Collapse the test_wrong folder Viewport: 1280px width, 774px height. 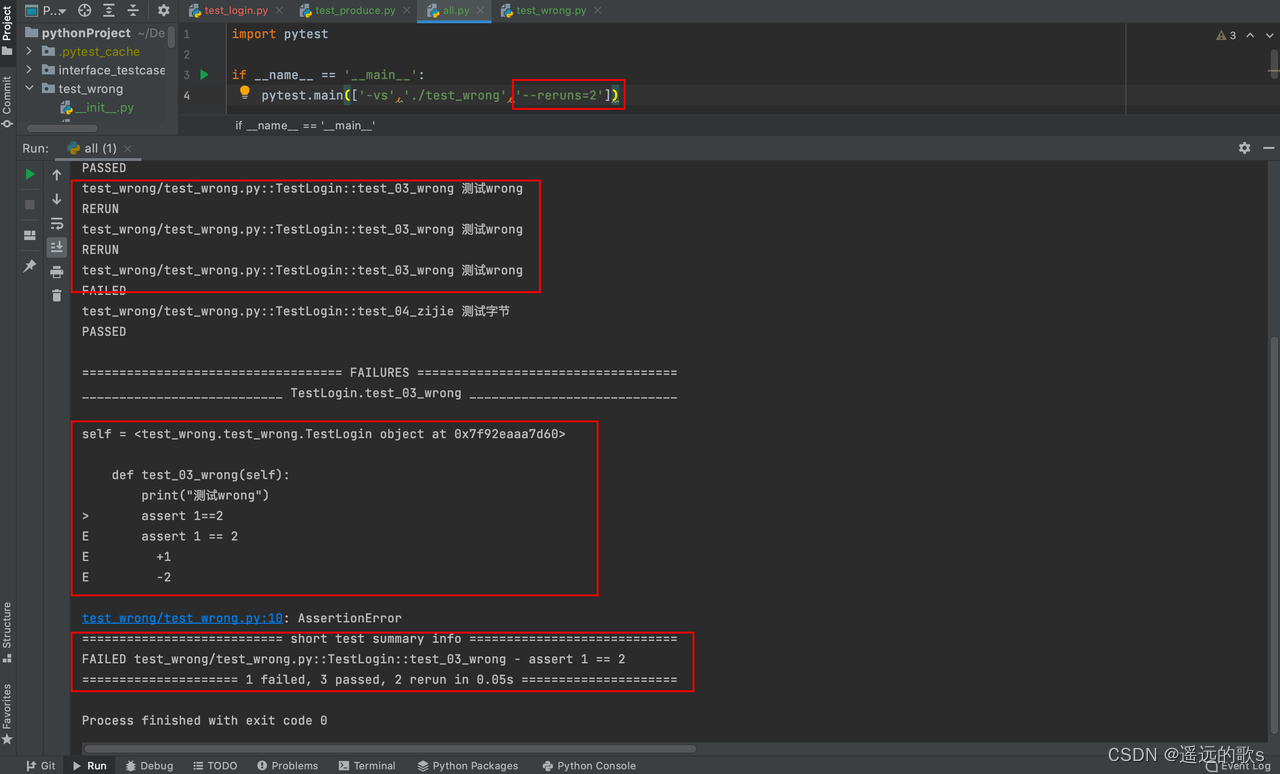pyautogui.click(x=29, y=88)
